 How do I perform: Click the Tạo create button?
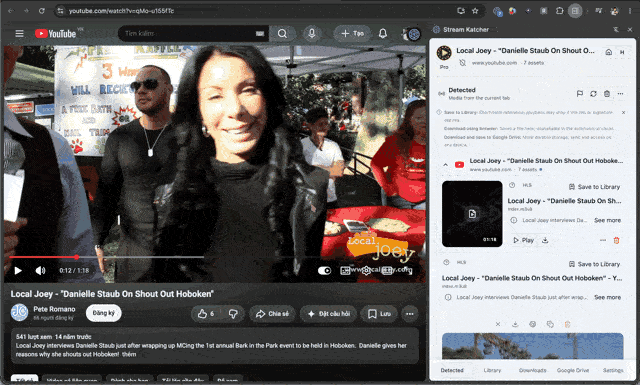tap(352, 33)
